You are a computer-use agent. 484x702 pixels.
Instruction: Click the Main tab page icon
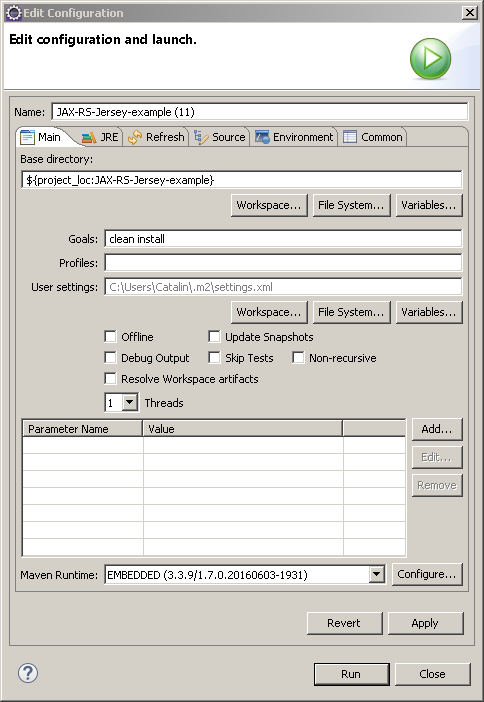[27, 137]
